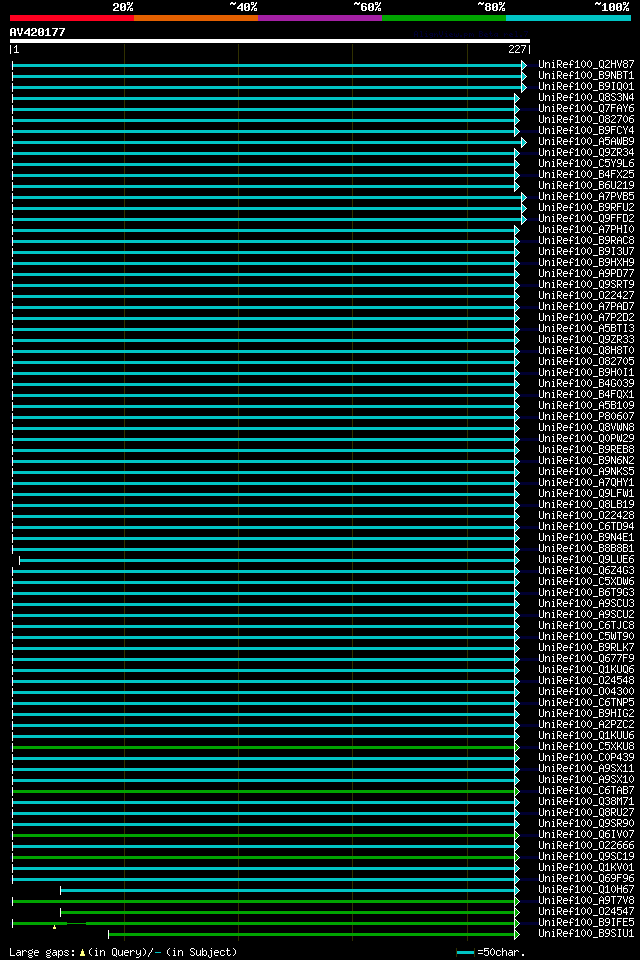Select the UniRef100_Q9SC19 label
The image size is (640, 960).
[x=586, y=857]
